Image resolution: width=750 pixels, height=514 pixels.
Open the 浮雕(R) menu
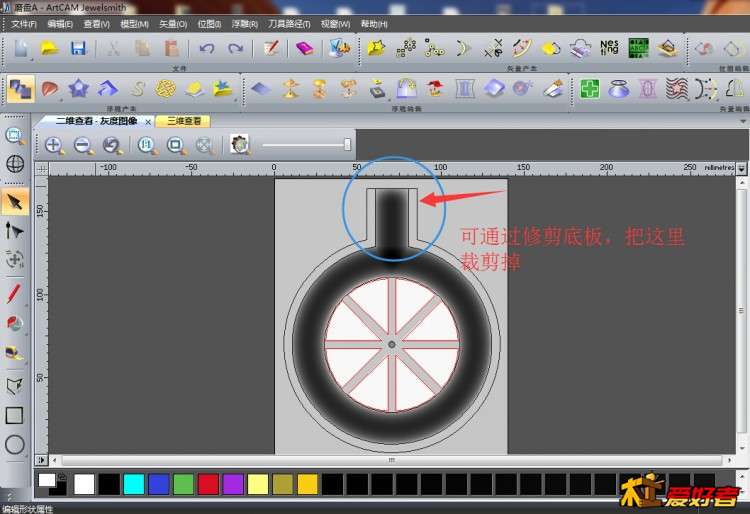(244, 23)
